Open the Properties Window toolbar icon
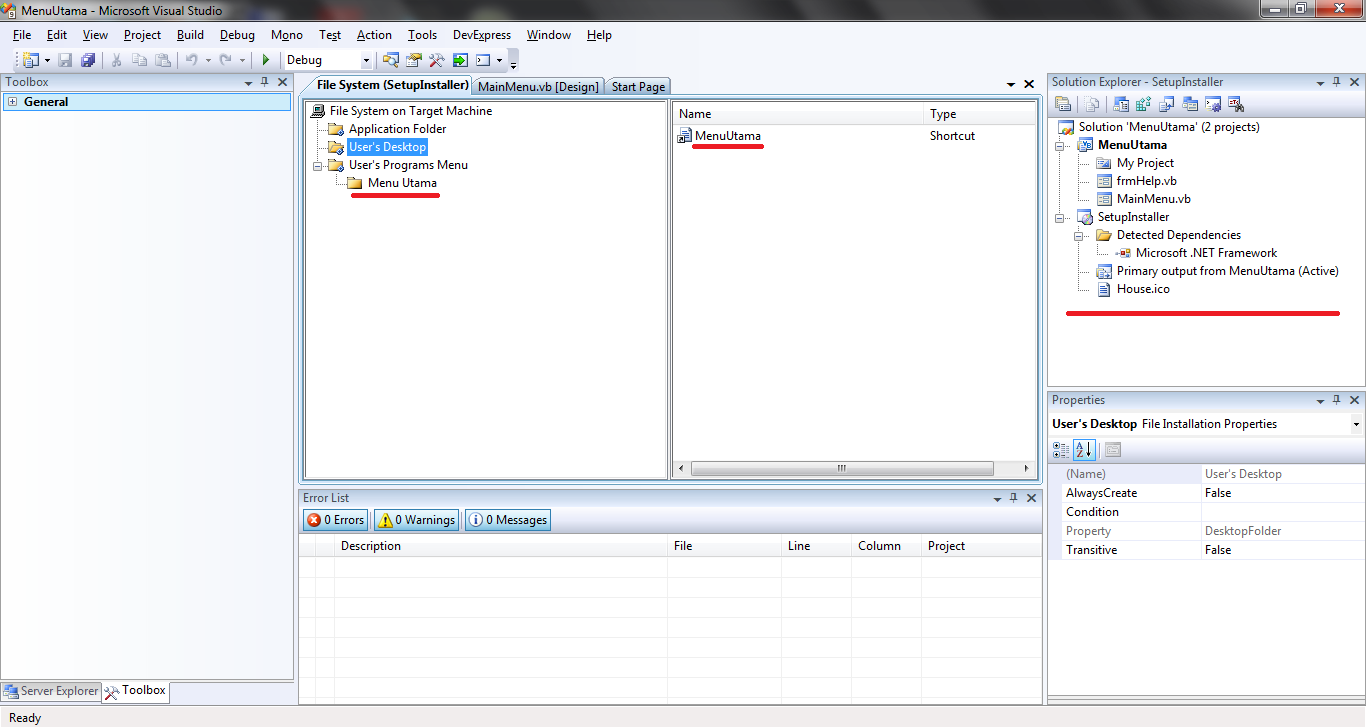Image resolution: width=1366 pixels, height=728 pixels. [414, 60]
